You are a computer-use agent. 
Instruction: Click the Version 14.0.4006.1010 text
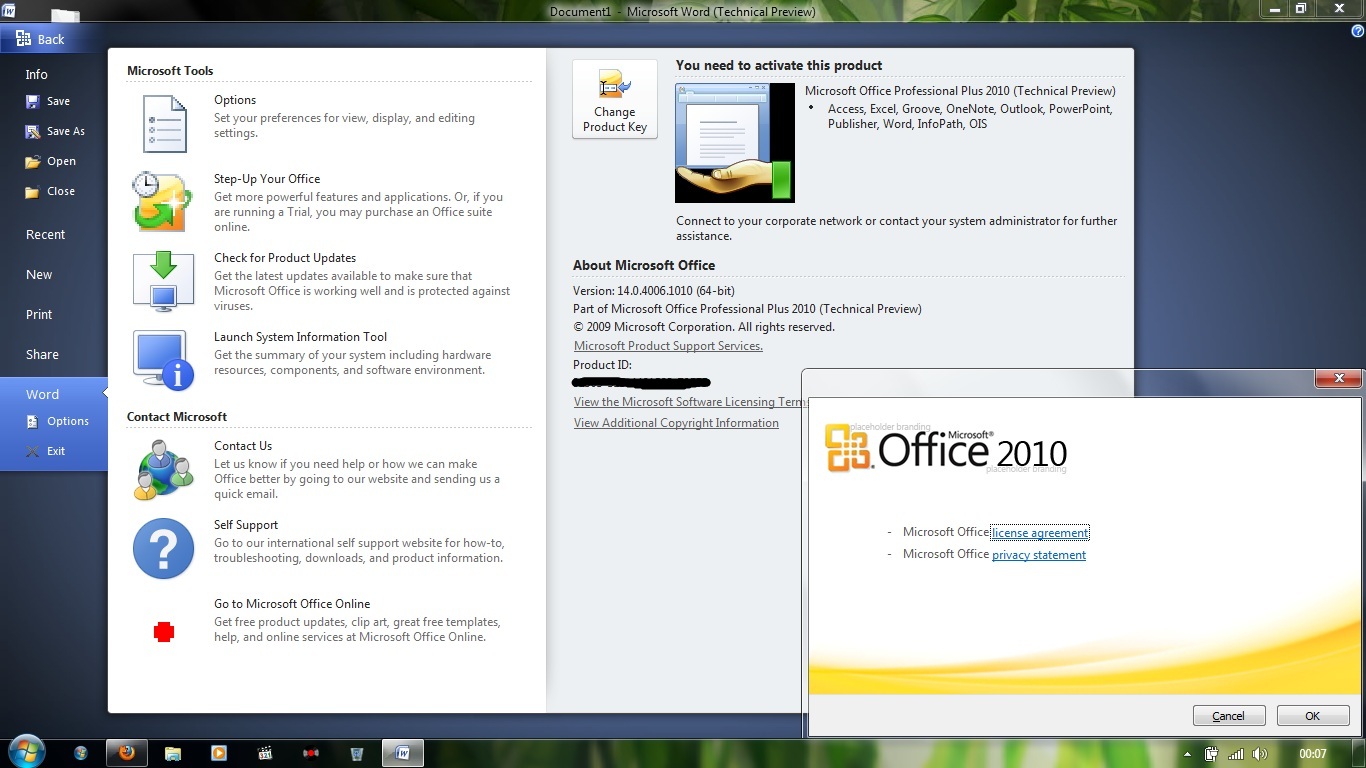[x=654, y=291]
